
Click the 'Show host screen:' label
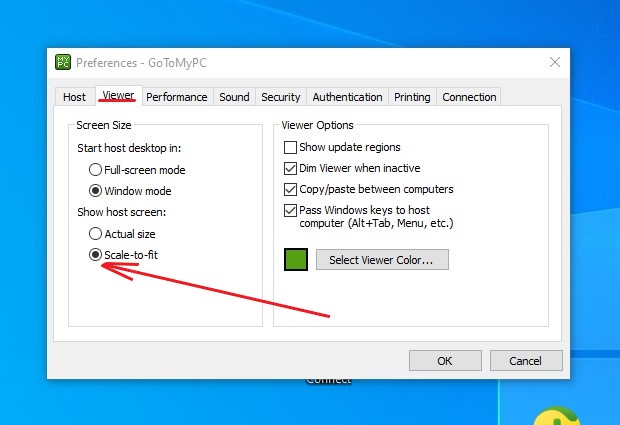pyautogui.click(x=122, y=212)
